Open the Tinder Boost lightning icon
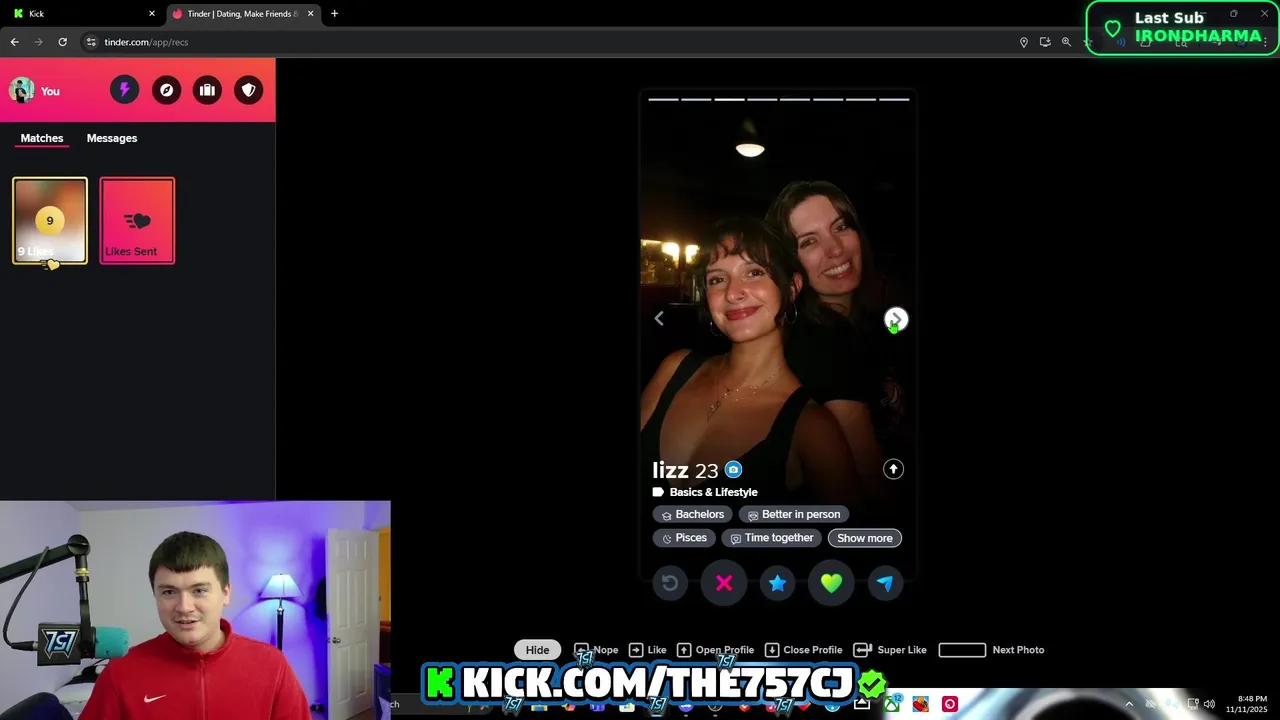The width and height of the screenshot is (1280, 720). pos(124,90)
